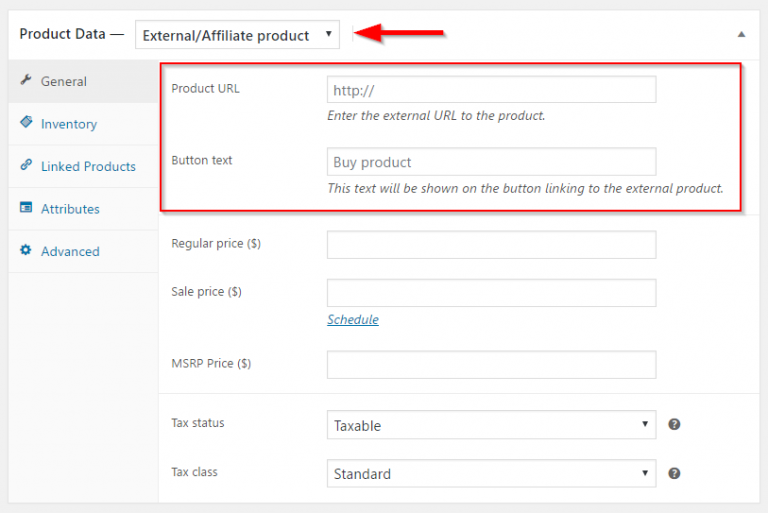Collapse the Product Data panel arrow

coord(741,34)
